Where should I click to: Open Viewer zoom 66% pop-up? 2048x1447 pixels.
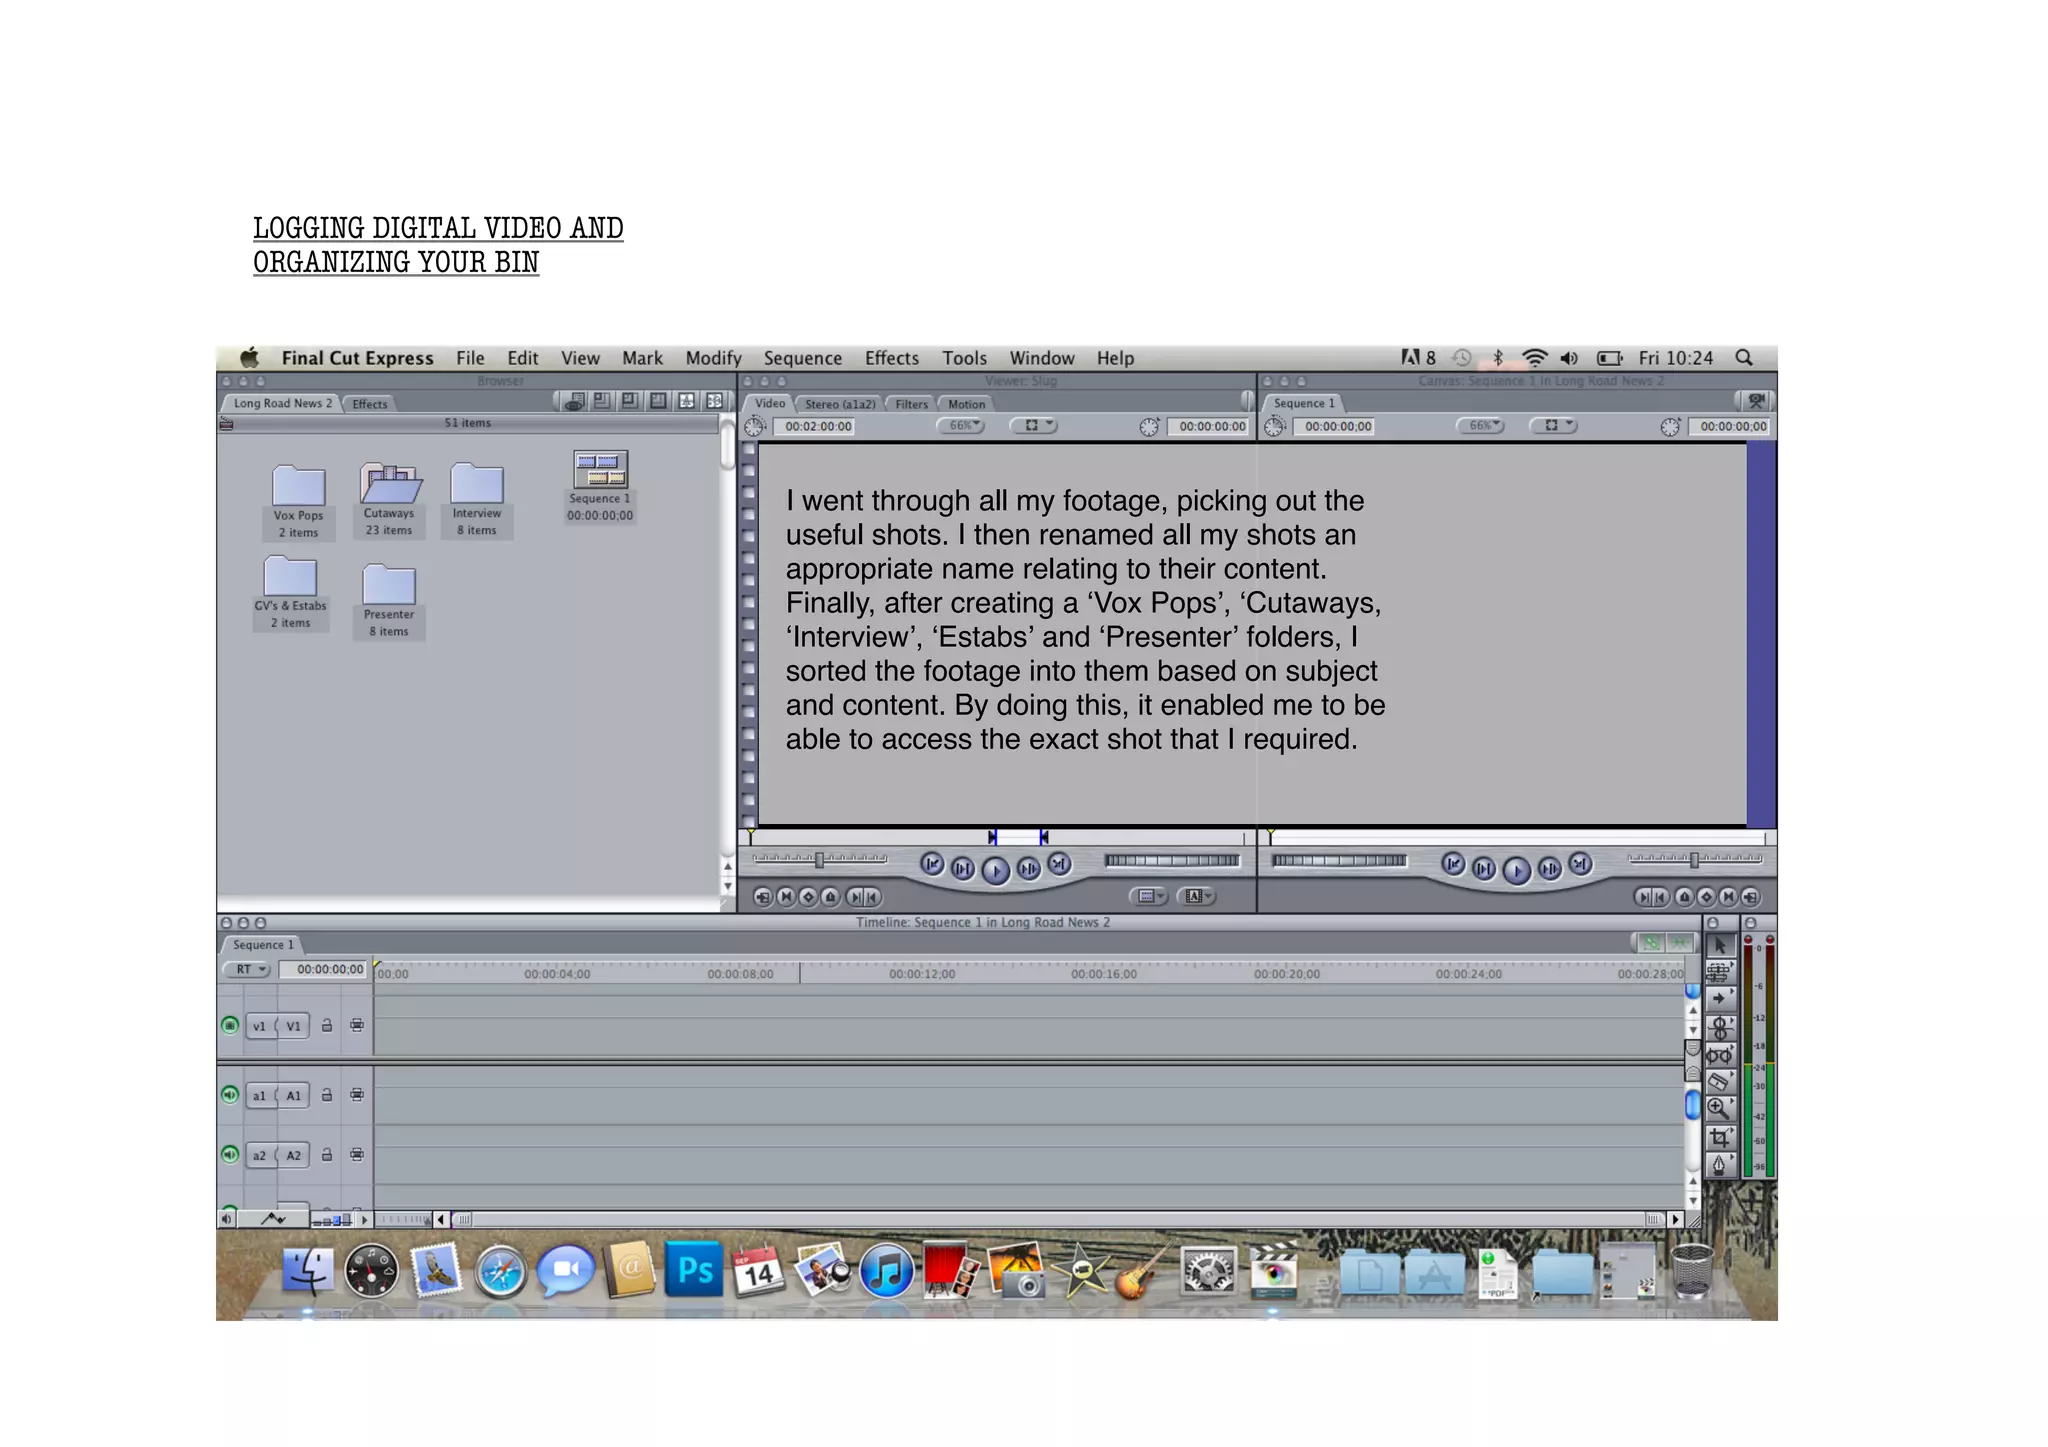pos(962,426)
